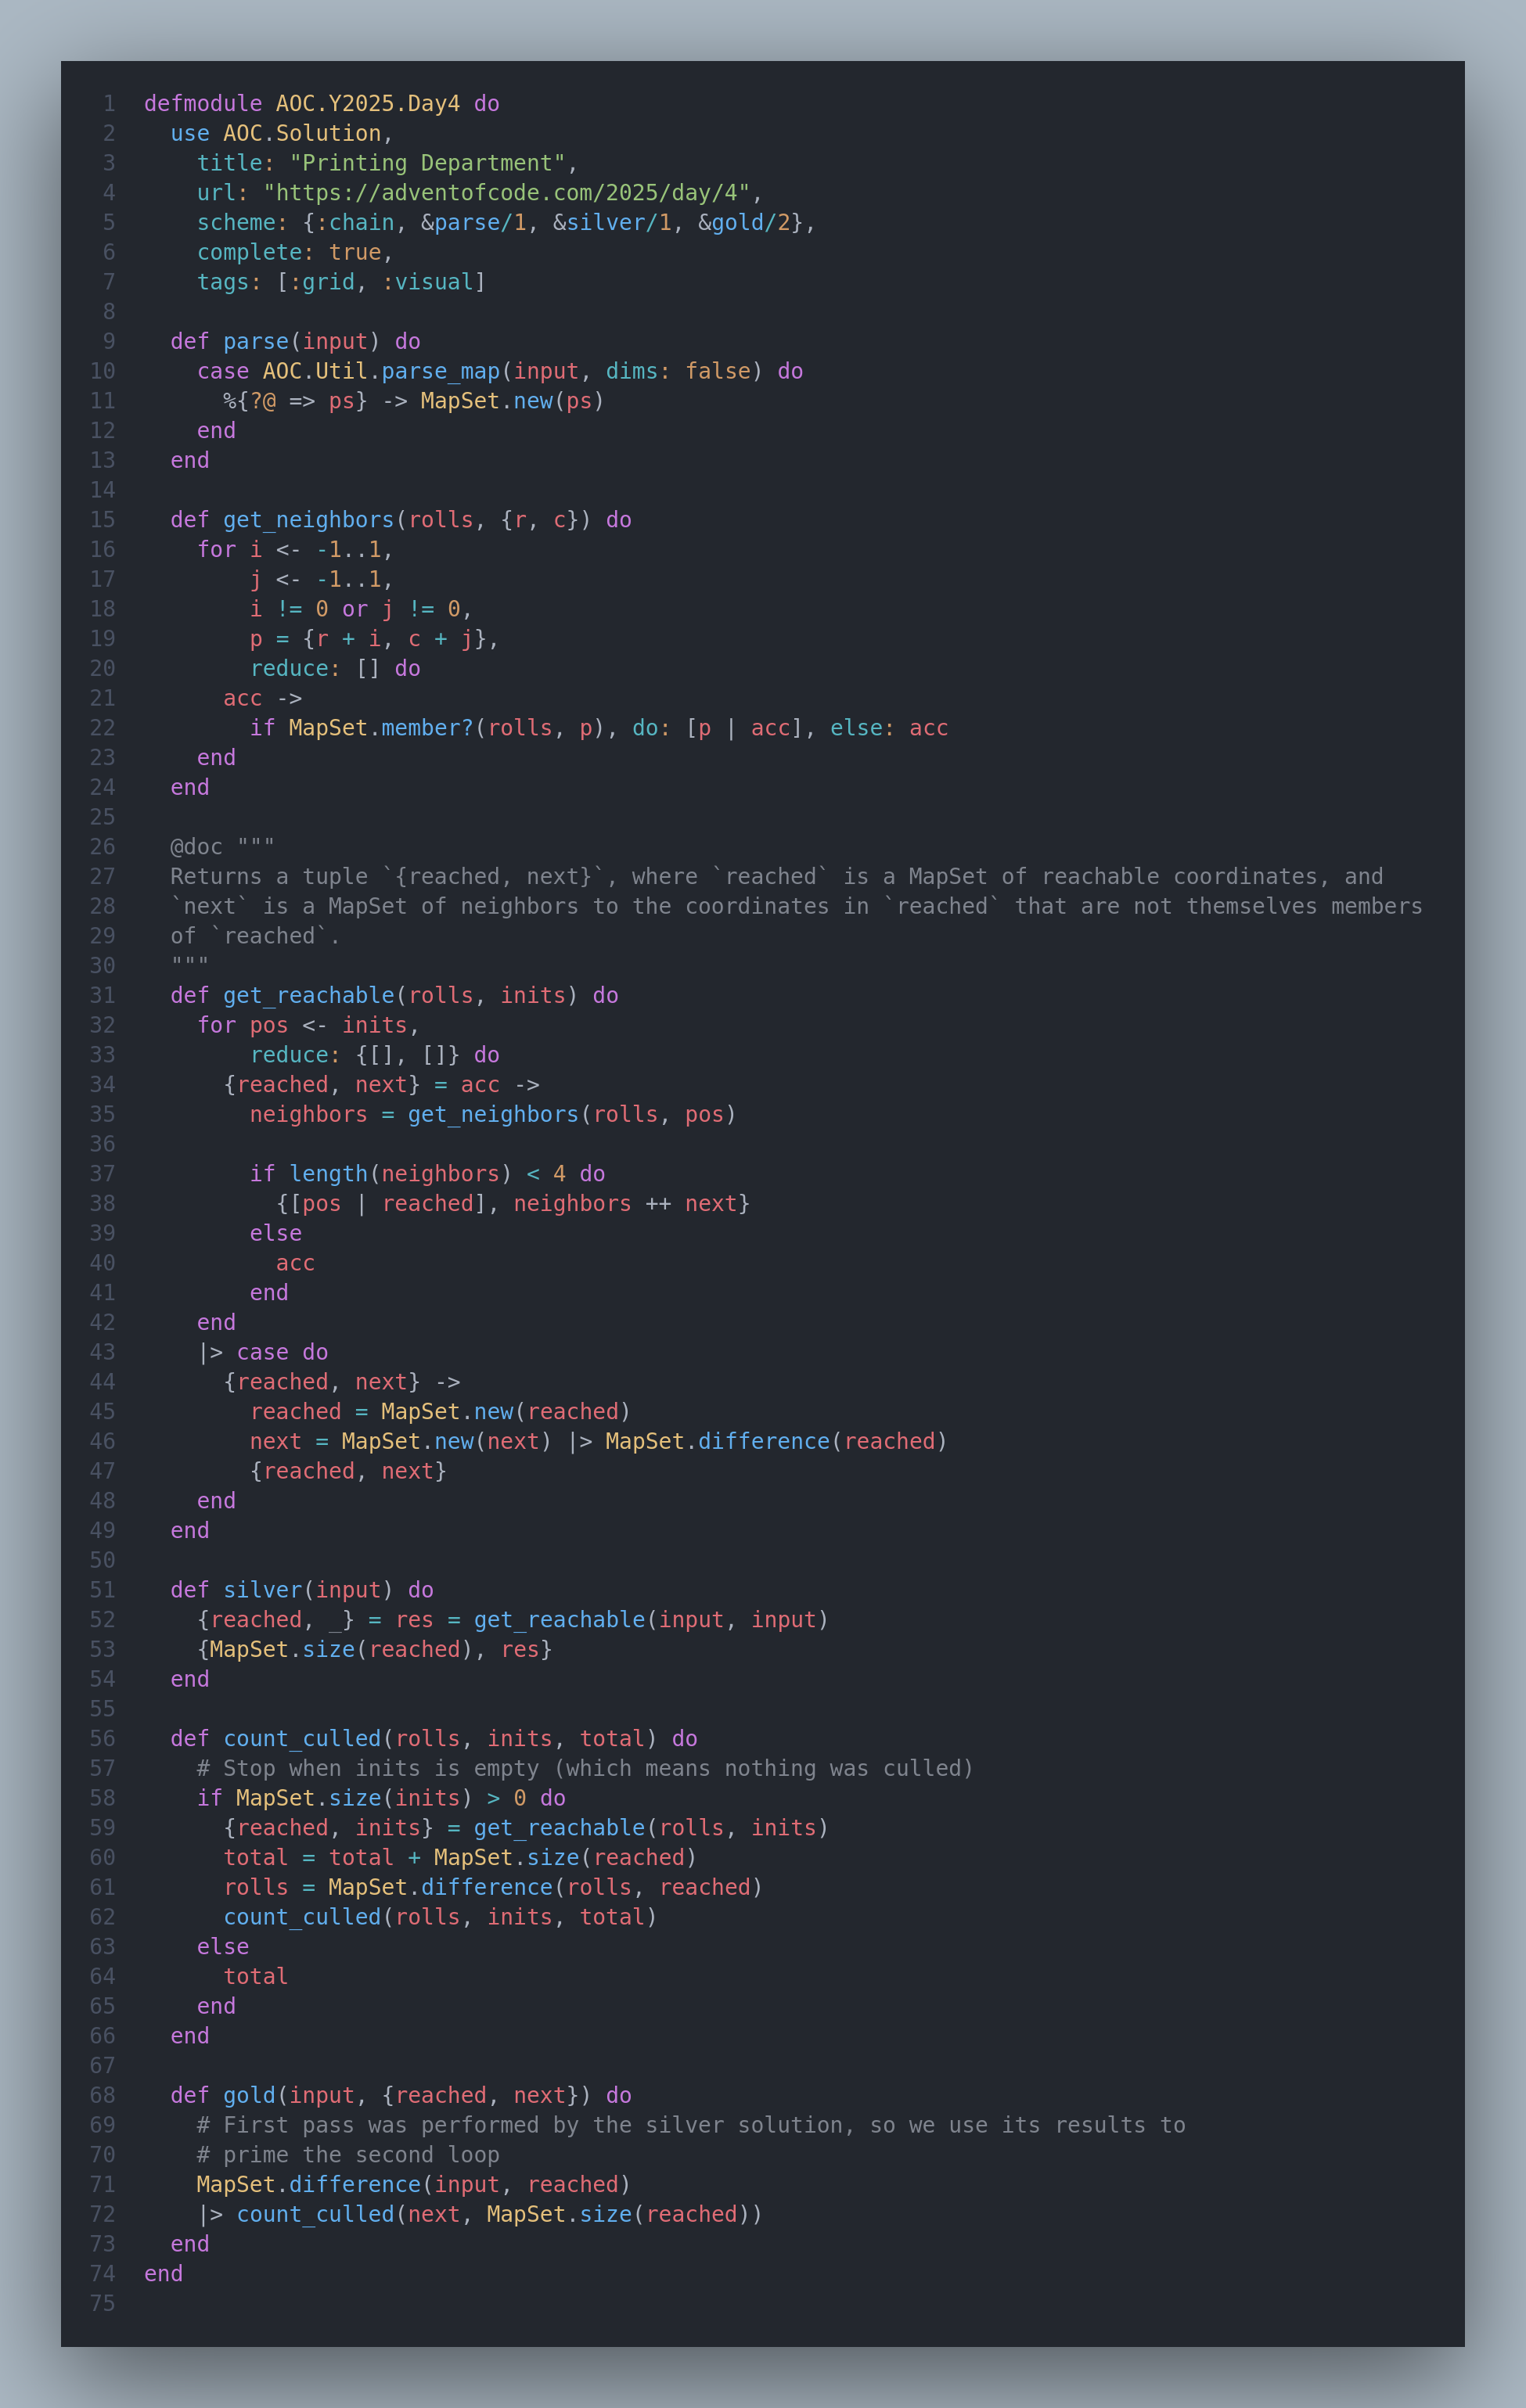Click the parse function definition name
The height and width of the screenshot is (2408, 1526).
256,341
